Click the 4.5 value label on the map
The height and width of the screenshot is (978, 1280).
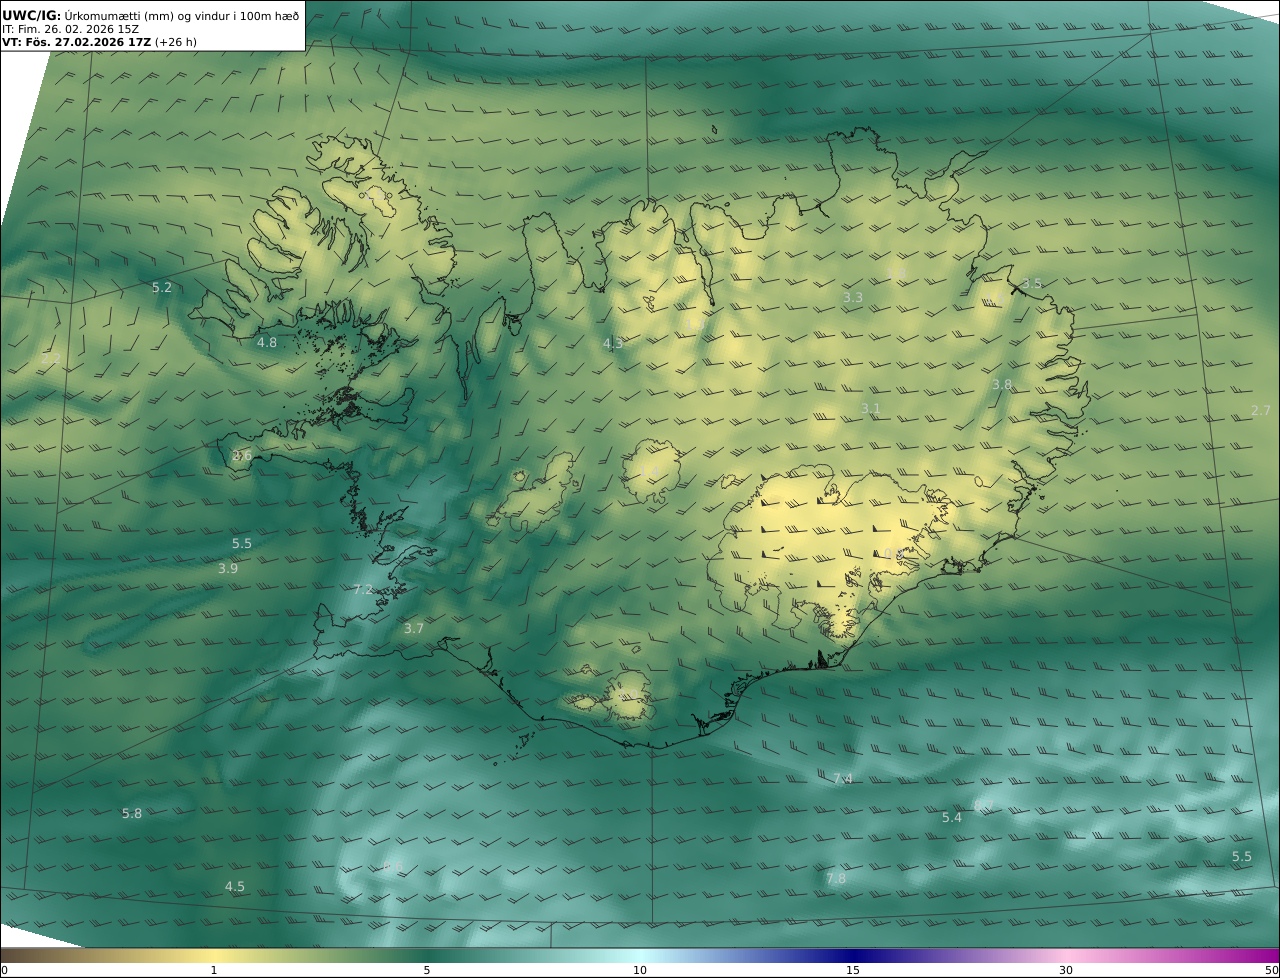[x=235, y=887]
